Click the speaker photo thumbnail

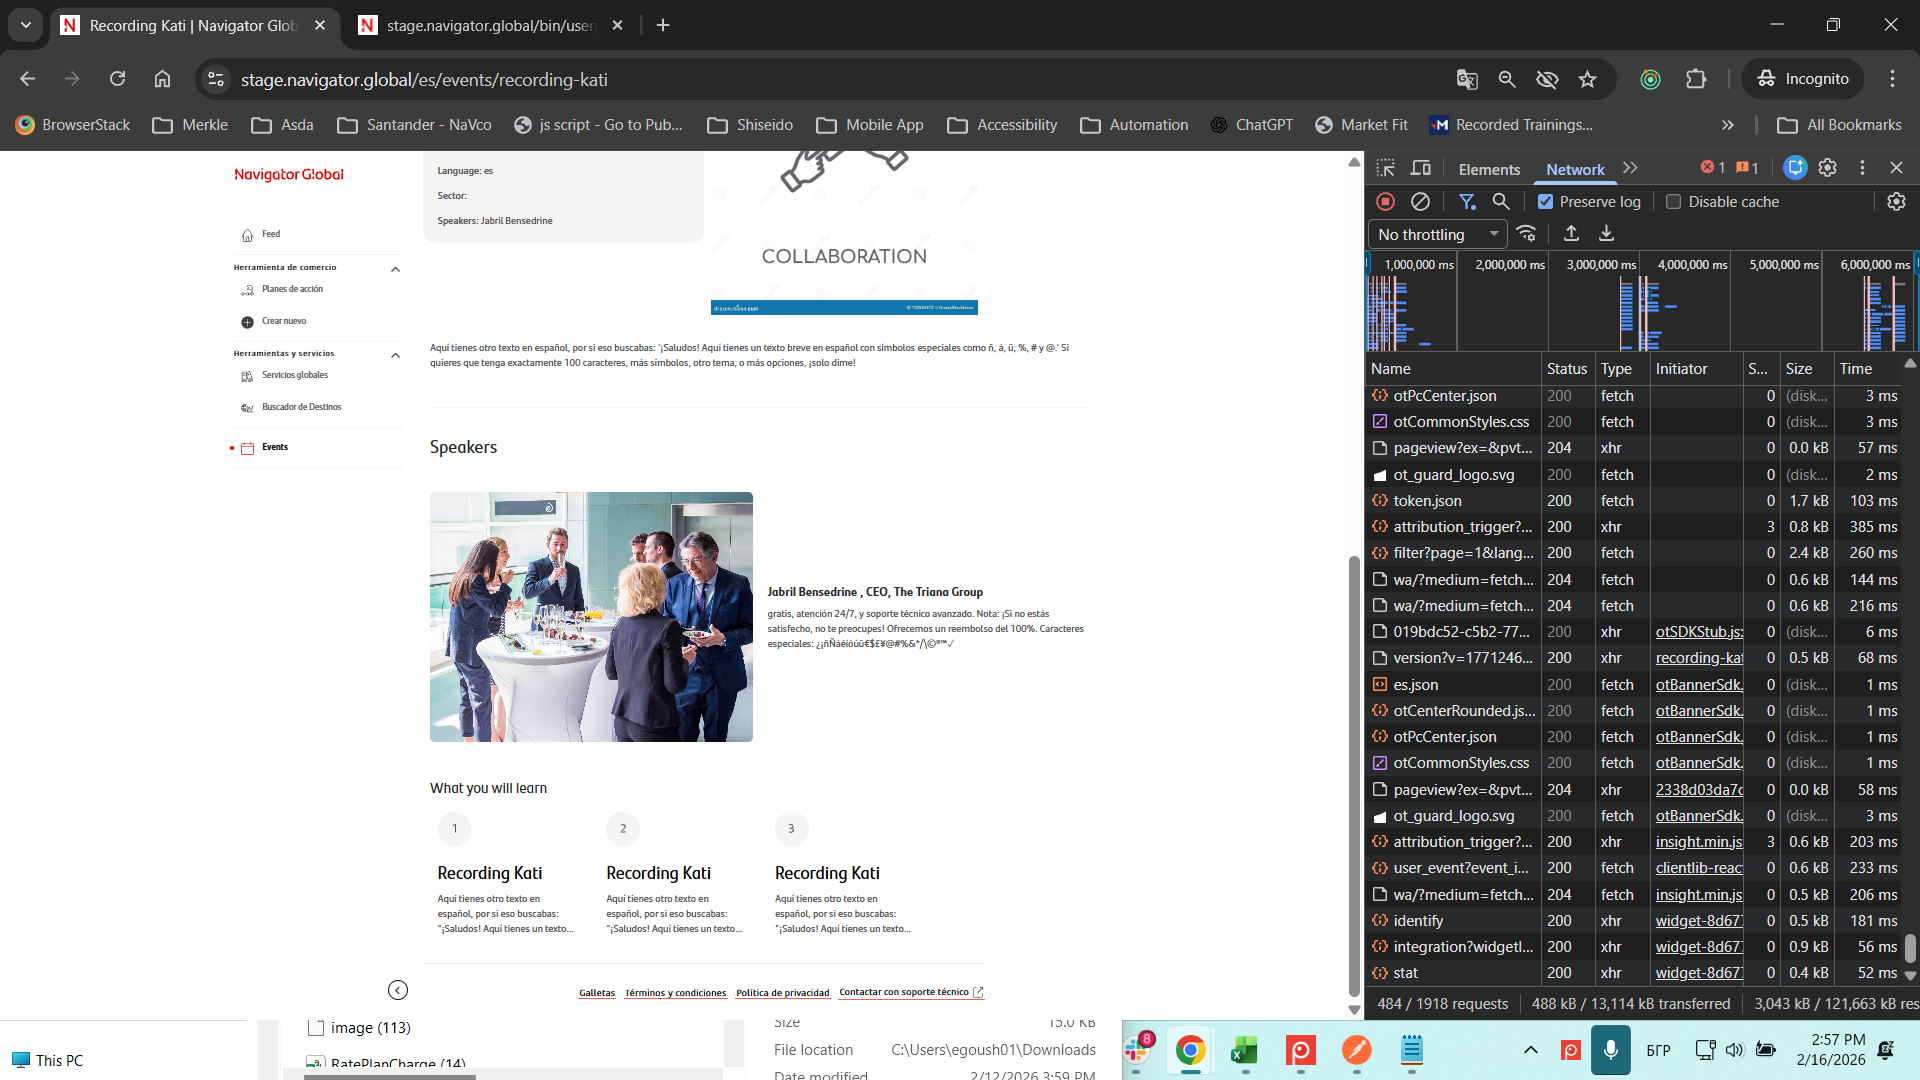pyautogui.click(x=591, y=617)
